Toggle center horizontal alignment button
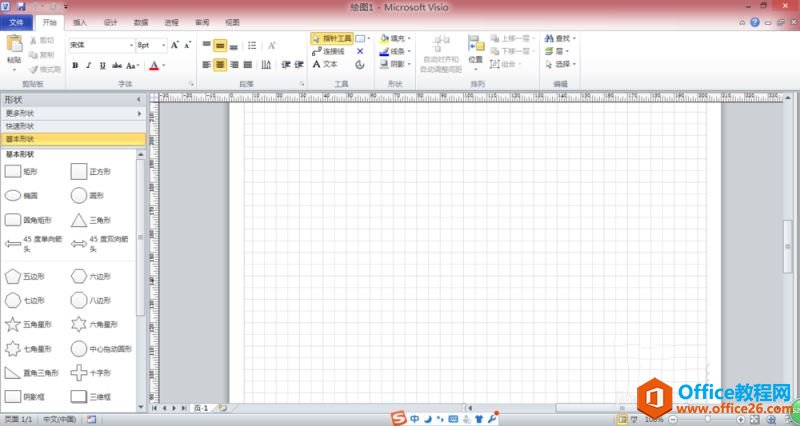Screen dimensions: 800x426 click(220, 65)
